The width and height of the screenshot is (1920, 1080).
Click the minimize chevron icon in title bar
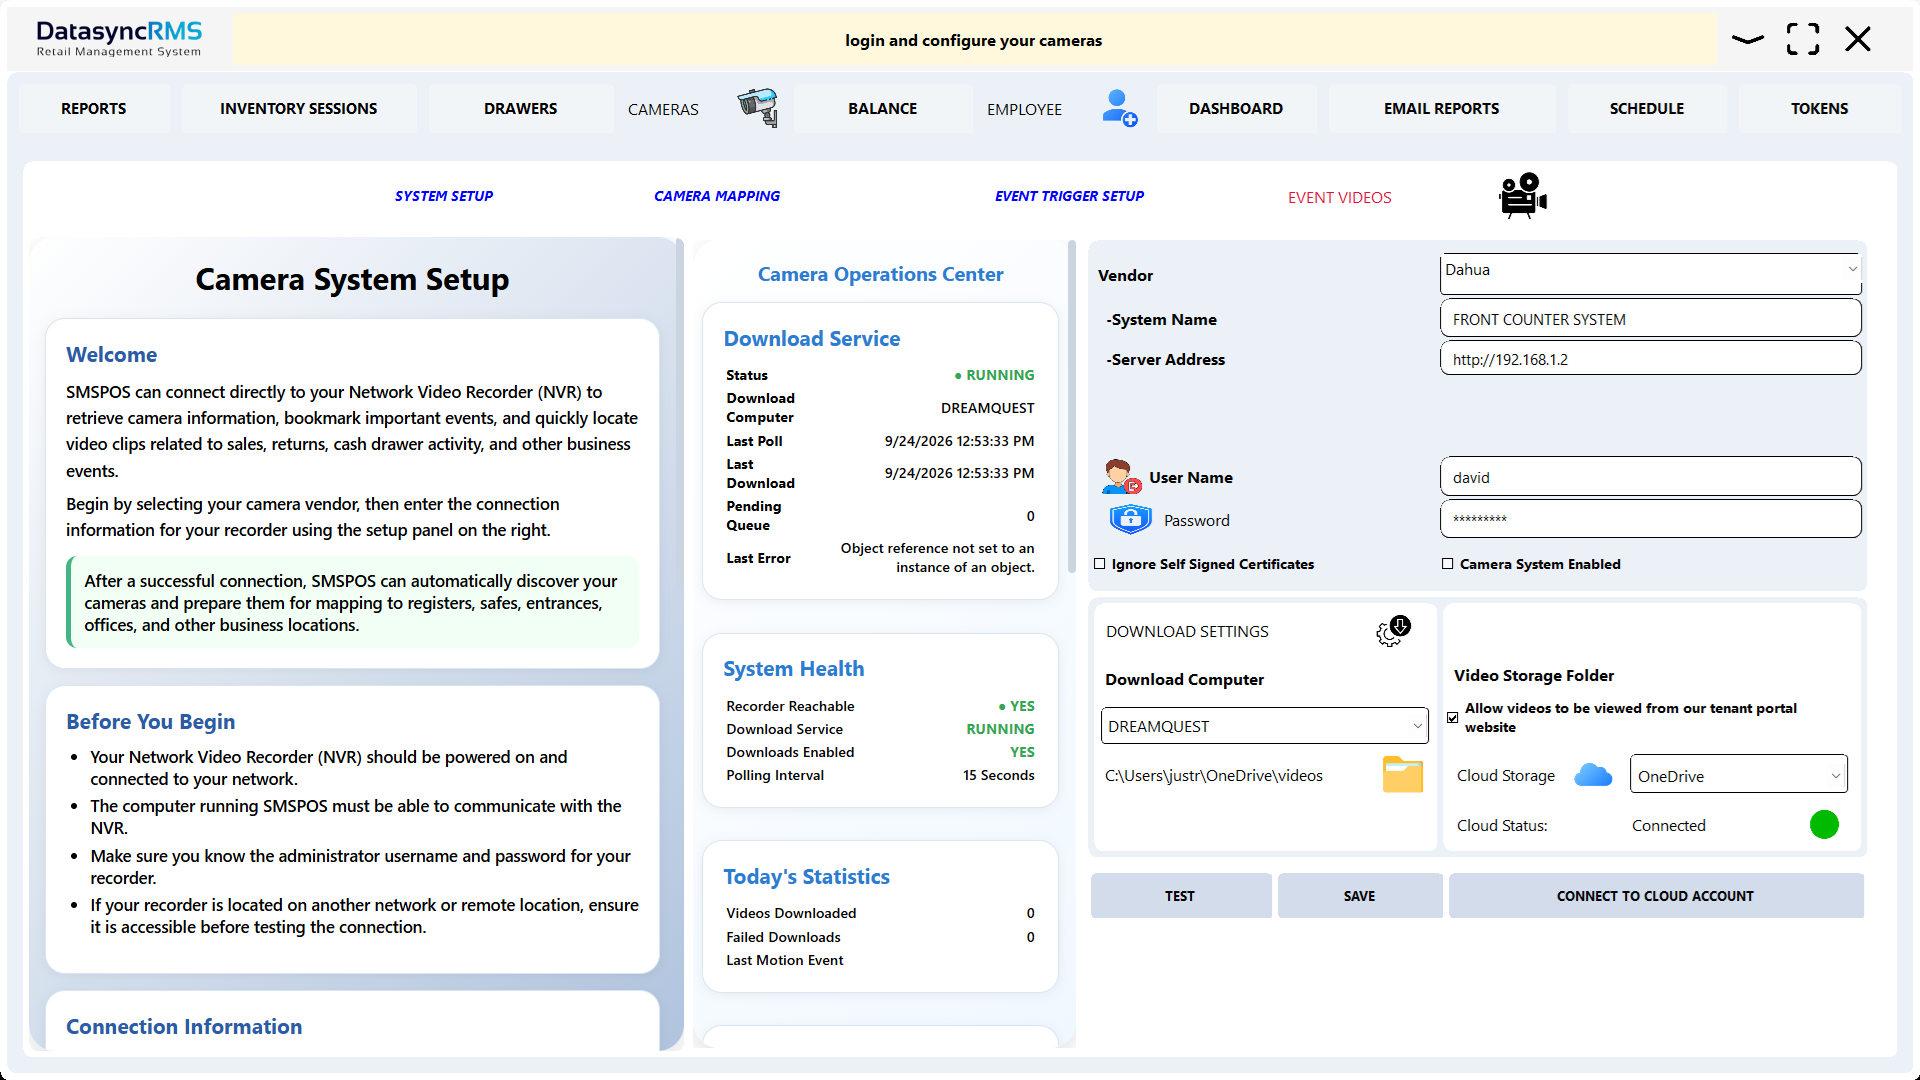(x=1748, y=40)
